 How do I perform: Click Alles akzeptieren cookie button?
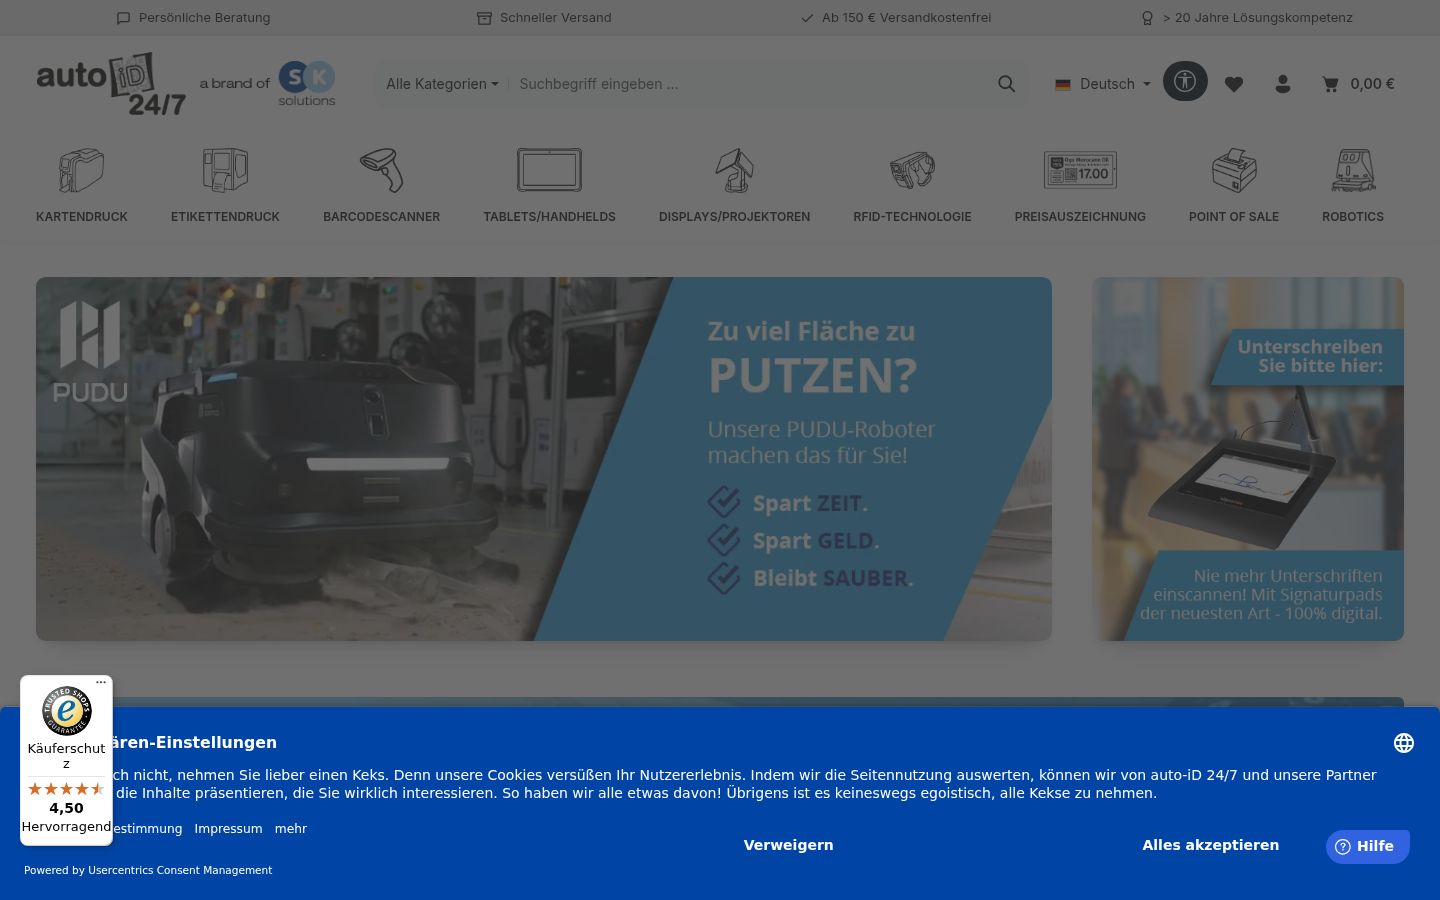1210,845
